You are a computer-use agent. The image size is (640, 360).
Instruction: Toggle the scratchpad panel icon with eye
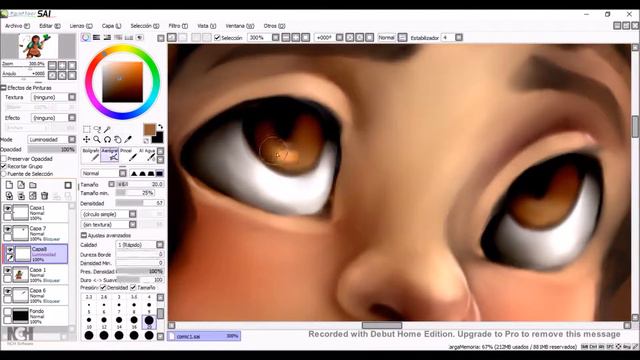[139, 38]
